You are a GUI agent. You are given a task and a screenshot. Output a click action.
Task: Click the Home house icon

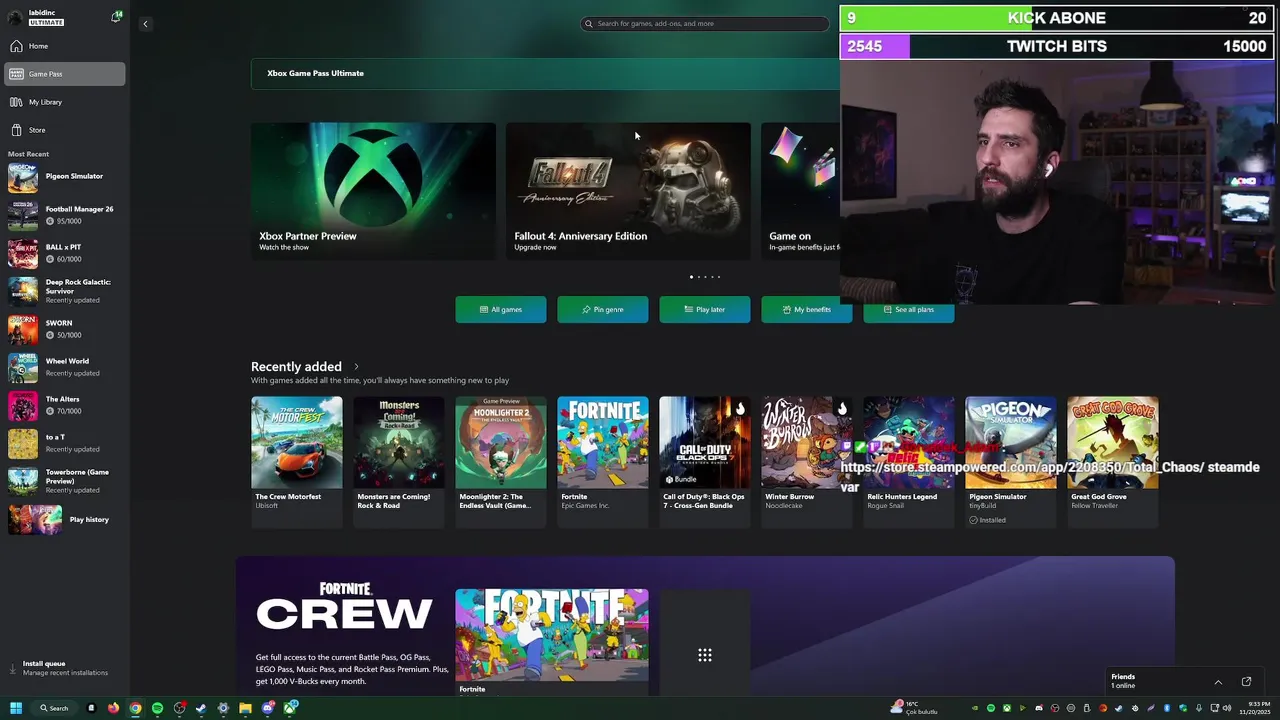(16, 46)
